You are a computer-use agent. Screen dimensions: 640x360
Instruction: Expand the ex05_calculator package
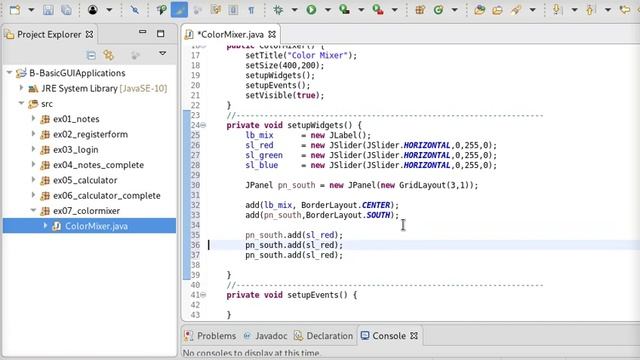[x=33, y=180]
